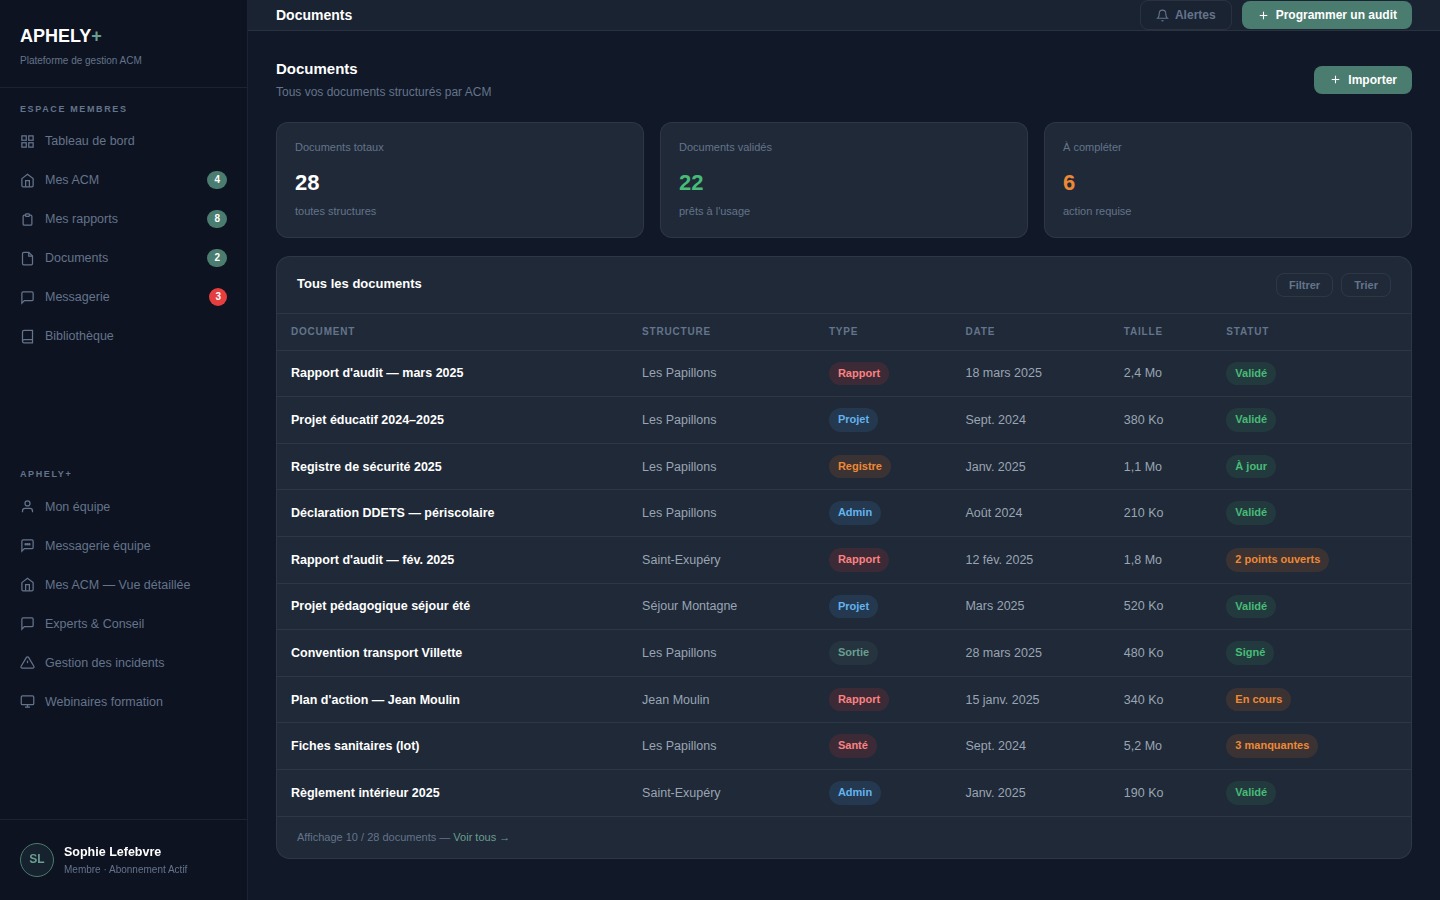Viewport: 1440px width, 900px height.
Task: Click the Webinaires formation monitor icon
Action: 28,702
